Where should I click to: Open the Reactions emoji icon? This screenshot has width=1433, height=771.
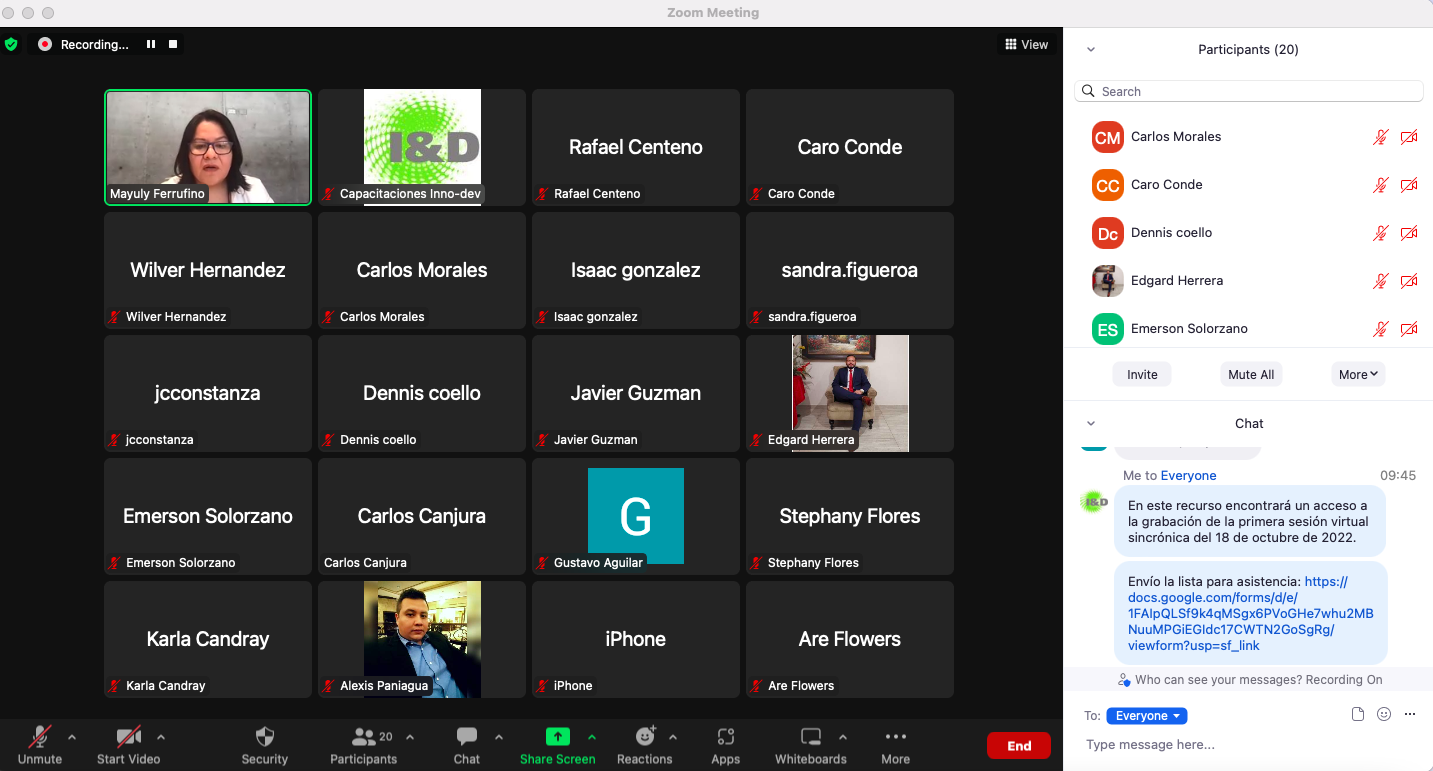coord(645,737)
